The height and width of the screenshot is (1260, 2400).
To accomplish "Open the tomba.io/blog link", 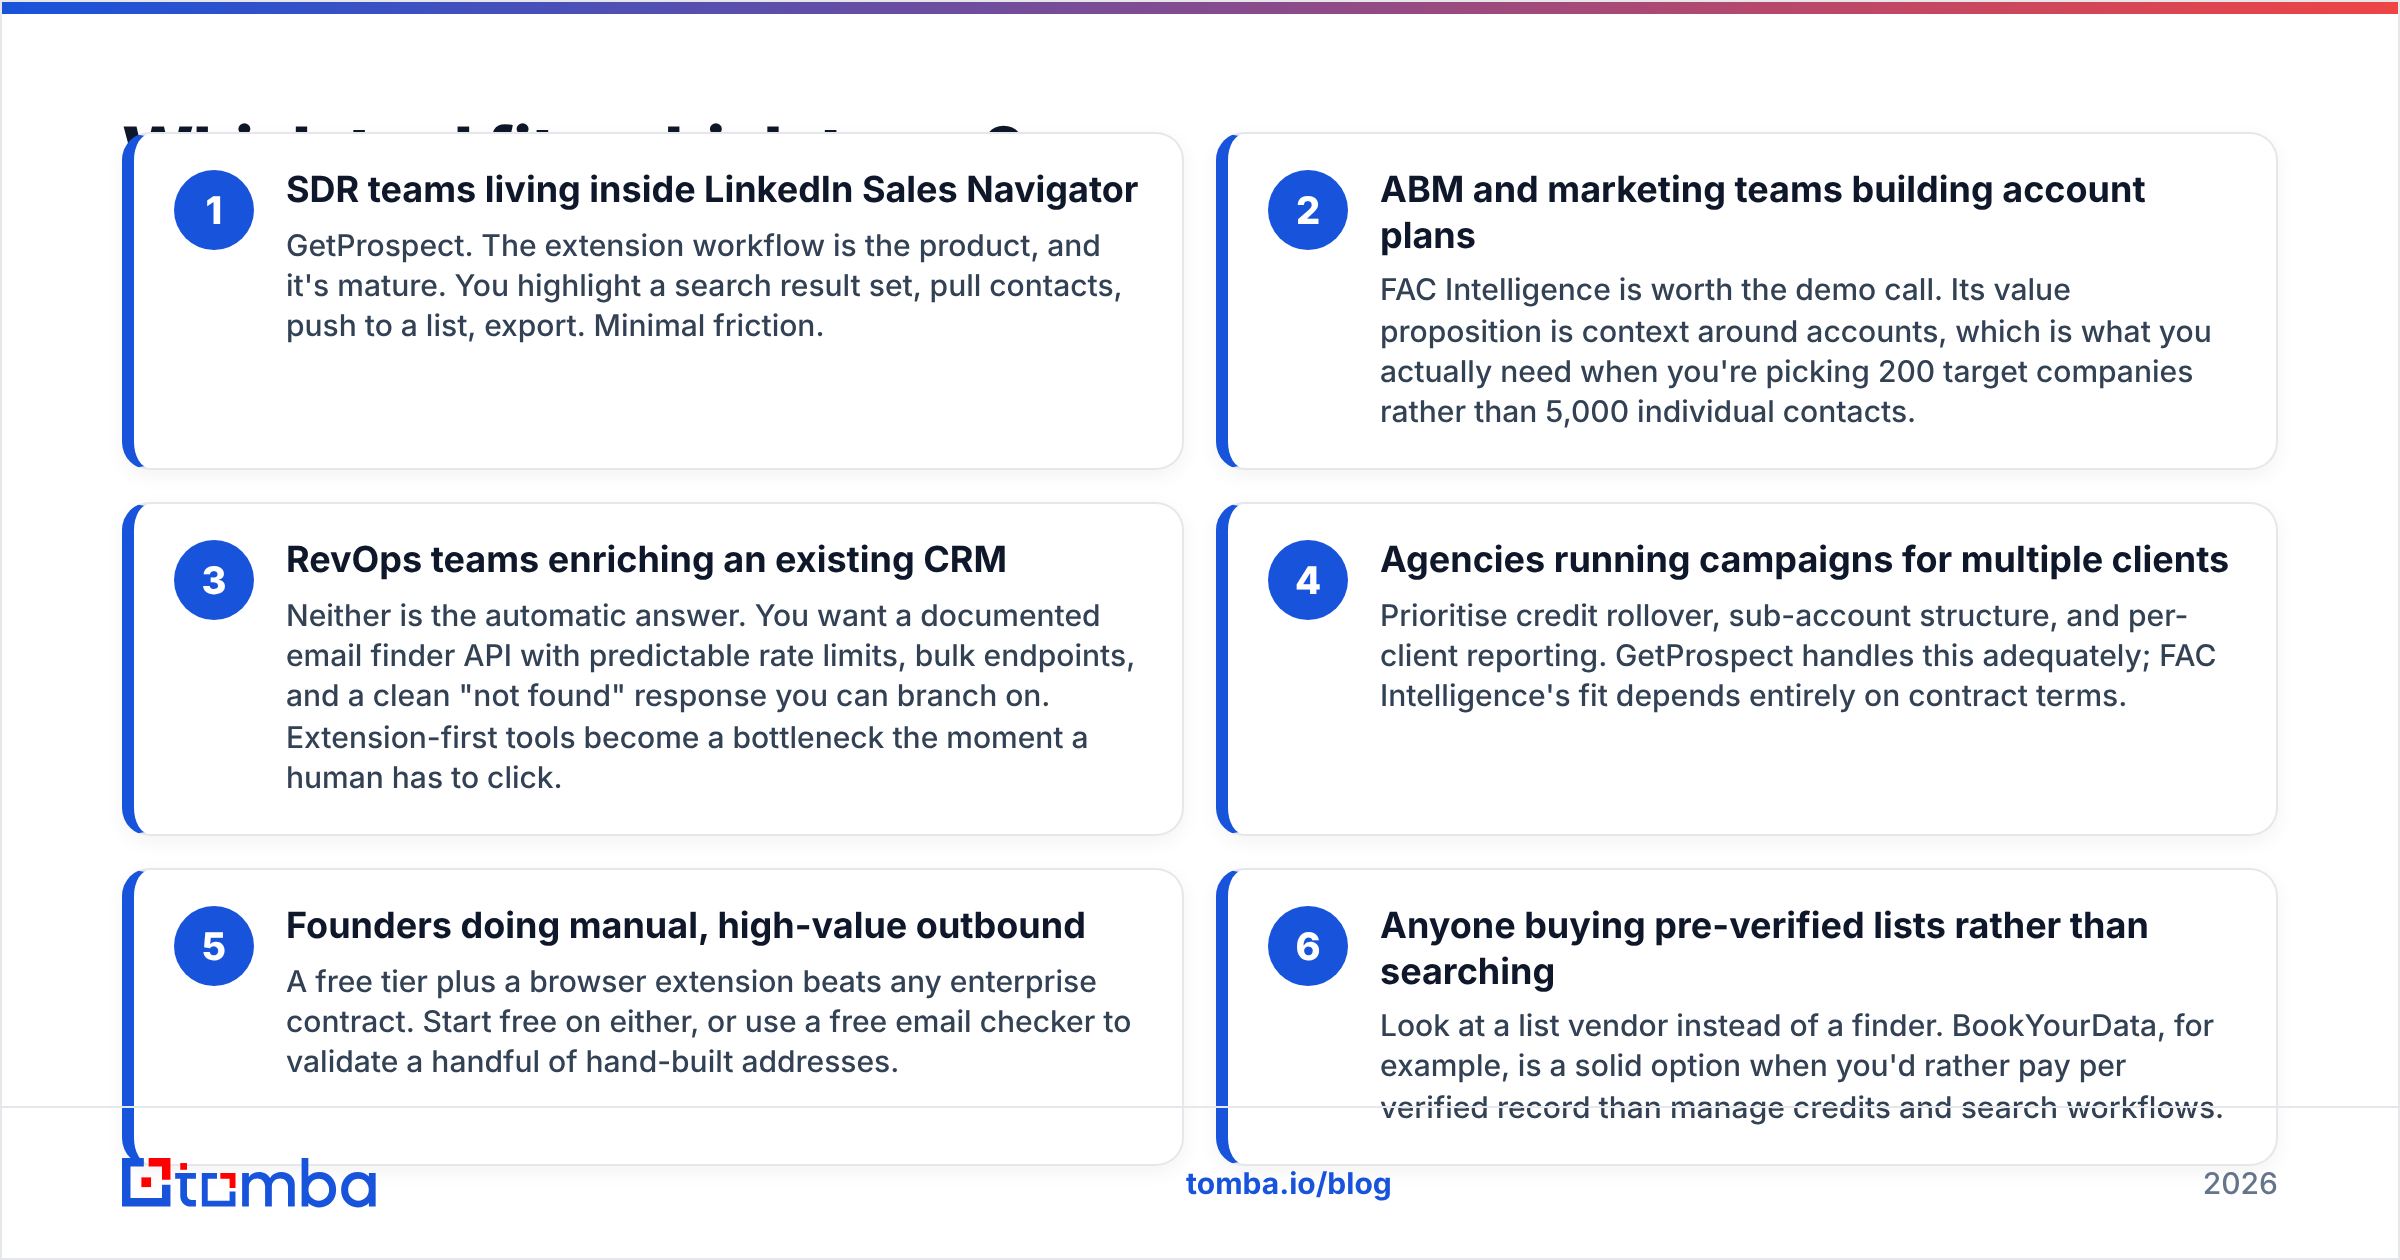I will pos(1288,1184).
